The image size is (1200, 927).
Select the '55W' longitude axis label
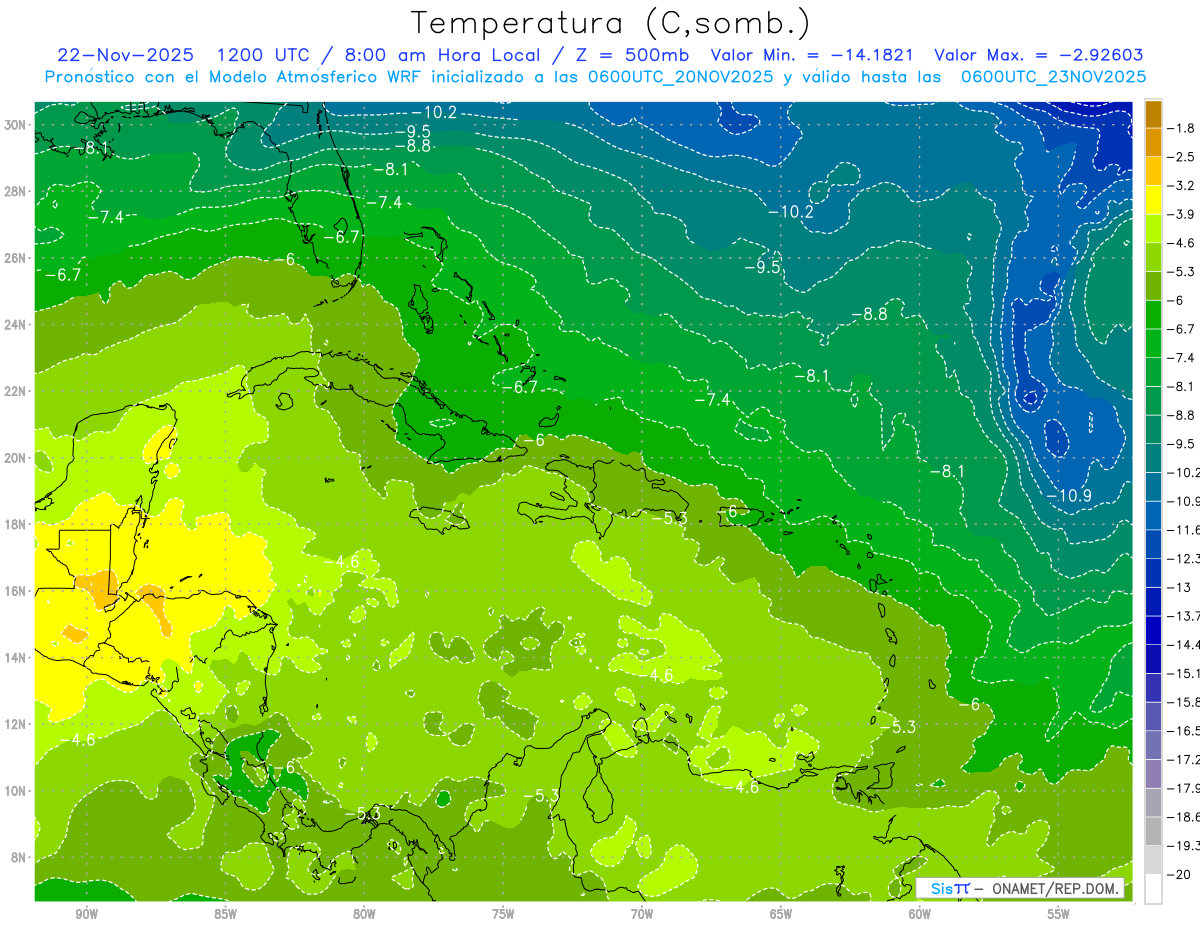pos(1059,914)
